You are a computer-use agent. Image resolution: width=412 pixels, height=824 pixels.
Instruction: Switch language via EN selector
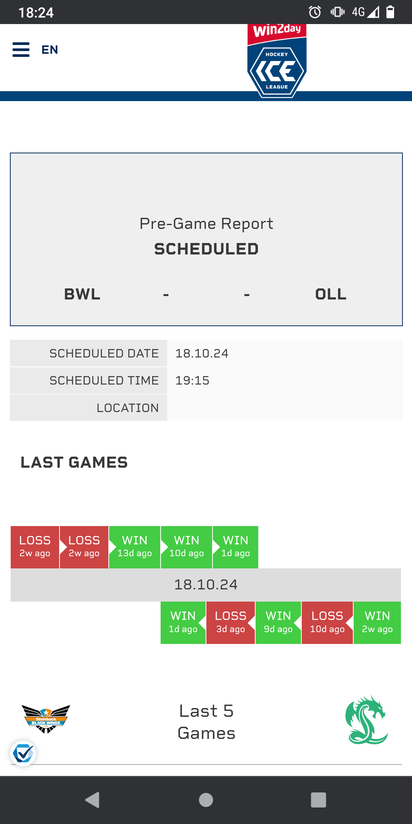(x=50, y=50)
